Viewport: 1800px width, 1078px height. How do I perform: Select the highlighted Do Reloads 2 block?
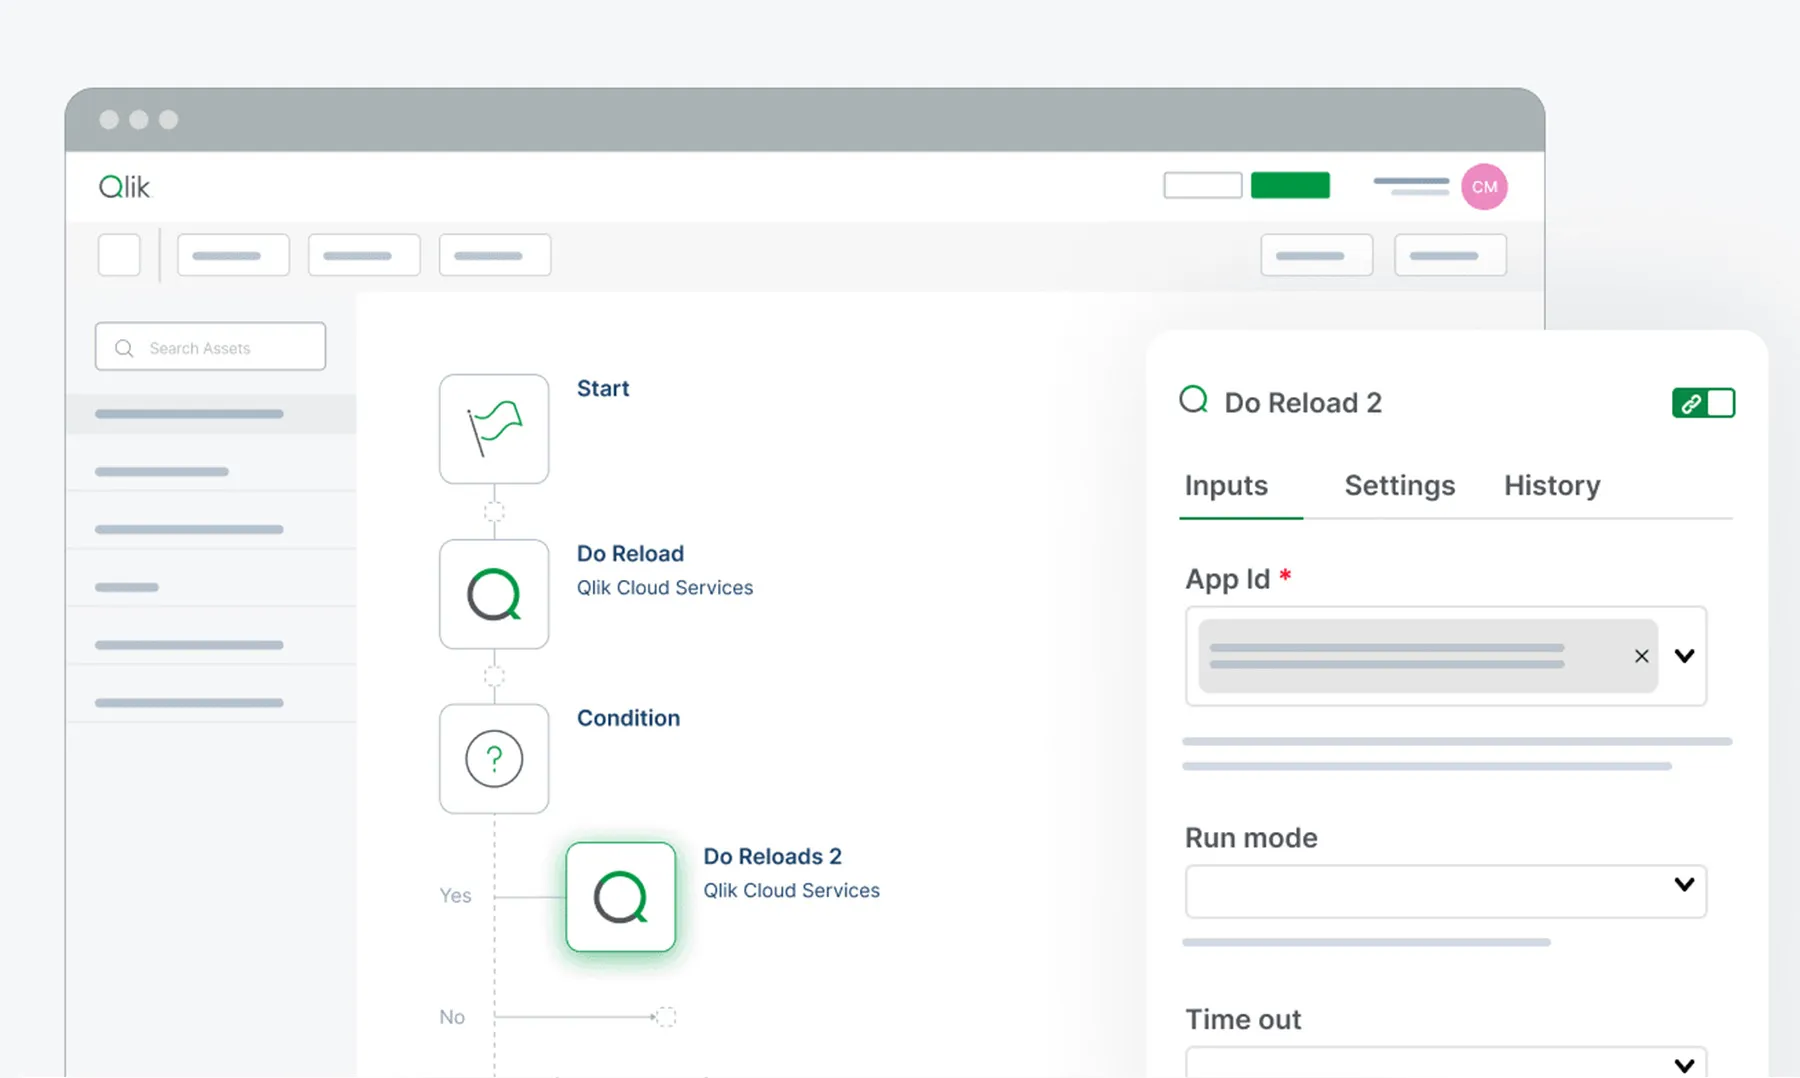click(621, 897)
